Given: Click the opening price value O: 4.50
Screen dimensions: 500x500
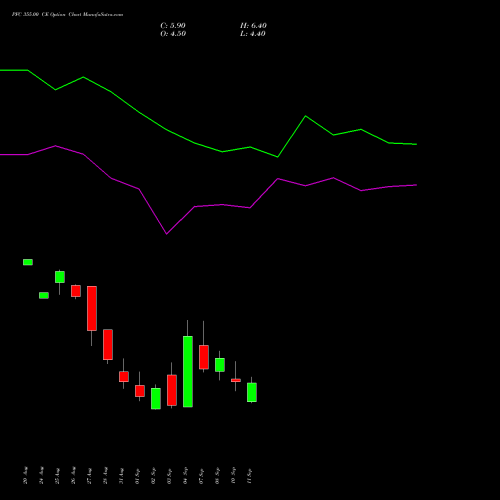Looking at the screenshot, I should point(173,34).
